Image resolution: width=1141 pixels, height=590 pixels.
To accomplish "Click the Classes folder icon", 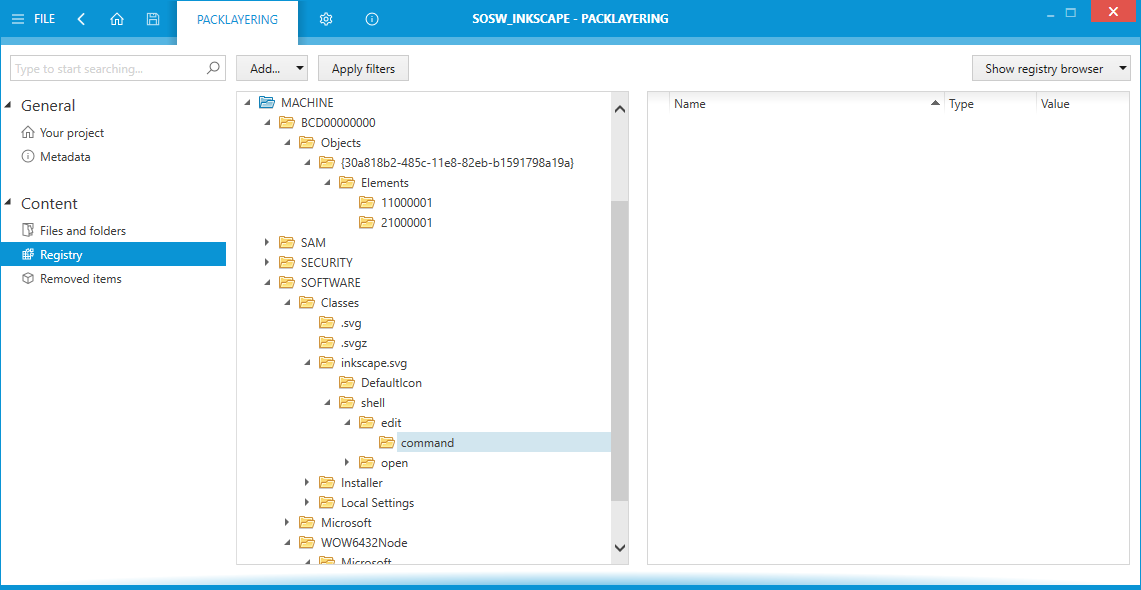I will (307, 302).
